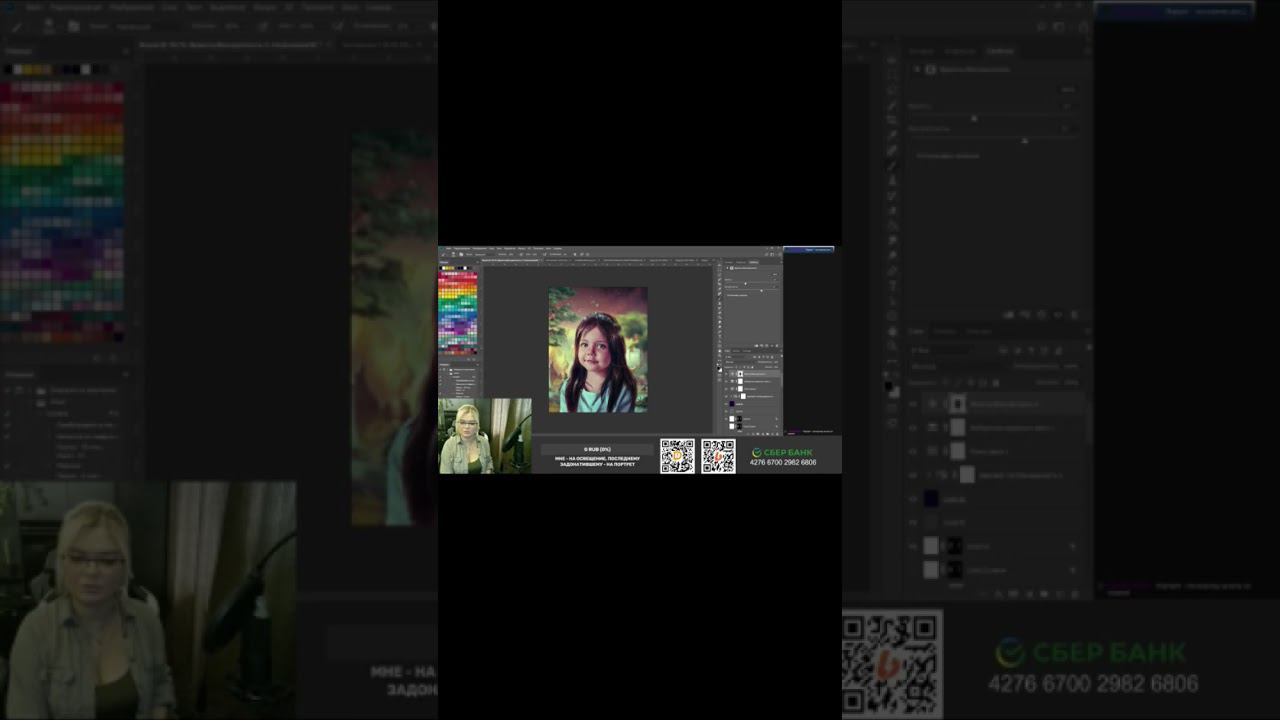Image resolution: width=1280 pixels, height=720 pixels.
Task: Click the trash icon at Layers panel bottom
Action: 777,434
